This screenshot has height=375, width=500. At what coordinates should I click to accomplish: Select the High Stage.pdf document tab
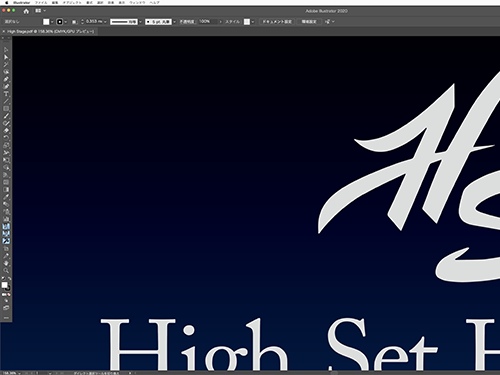pyautogui.click(x=50, y=31)
